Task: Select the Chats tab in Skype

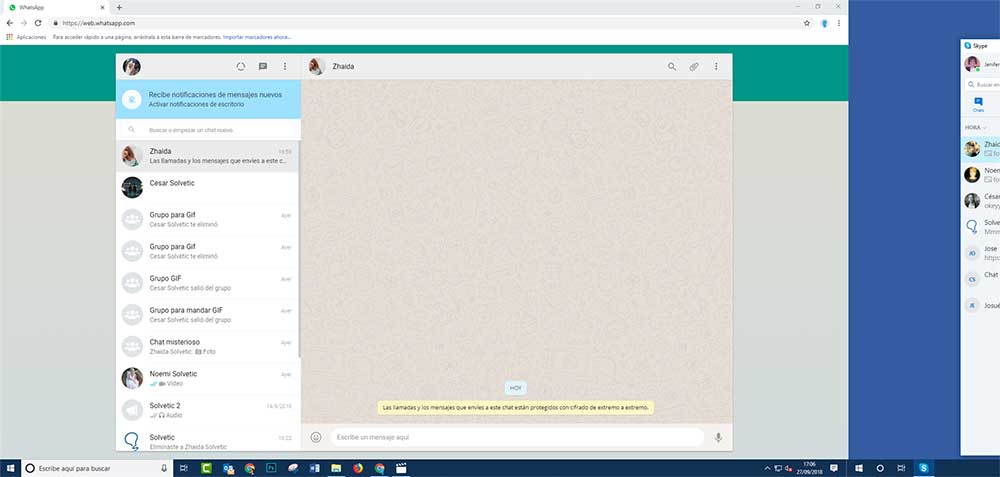Action: pos(978,105)
